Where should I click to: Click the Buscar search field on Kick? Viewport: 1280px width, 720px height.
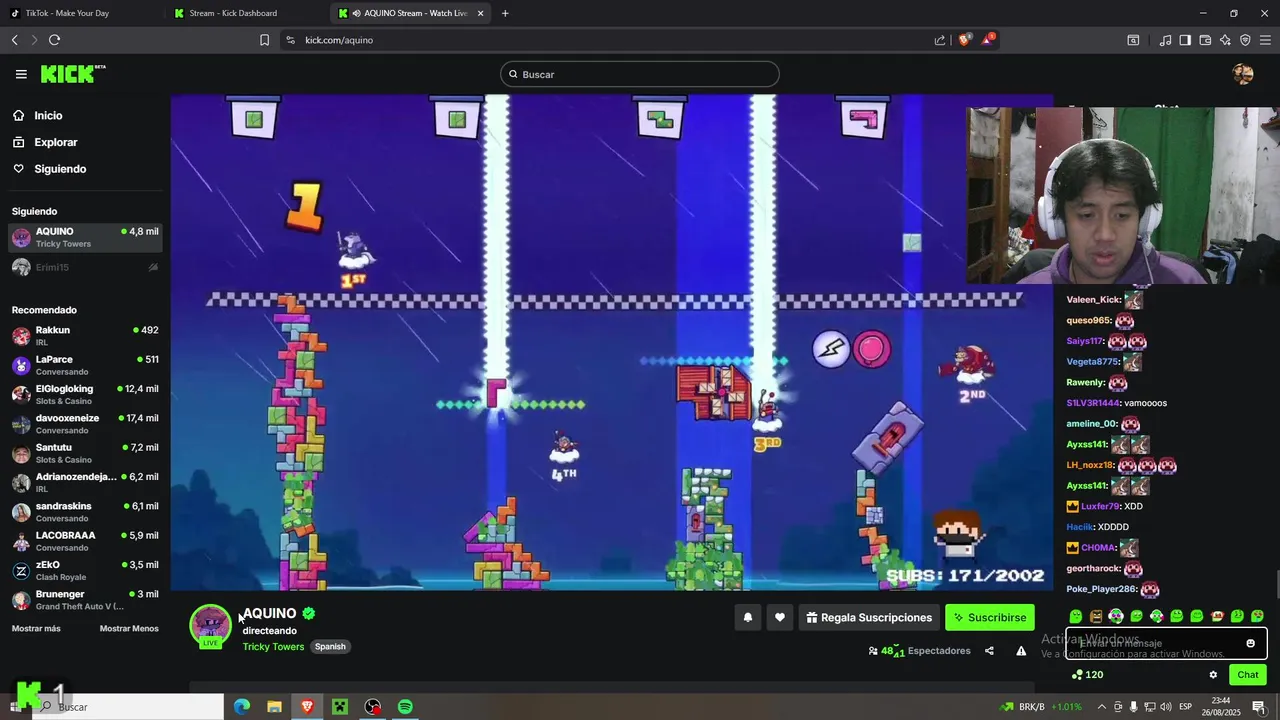pyautogui.click(x=640, y=74)
